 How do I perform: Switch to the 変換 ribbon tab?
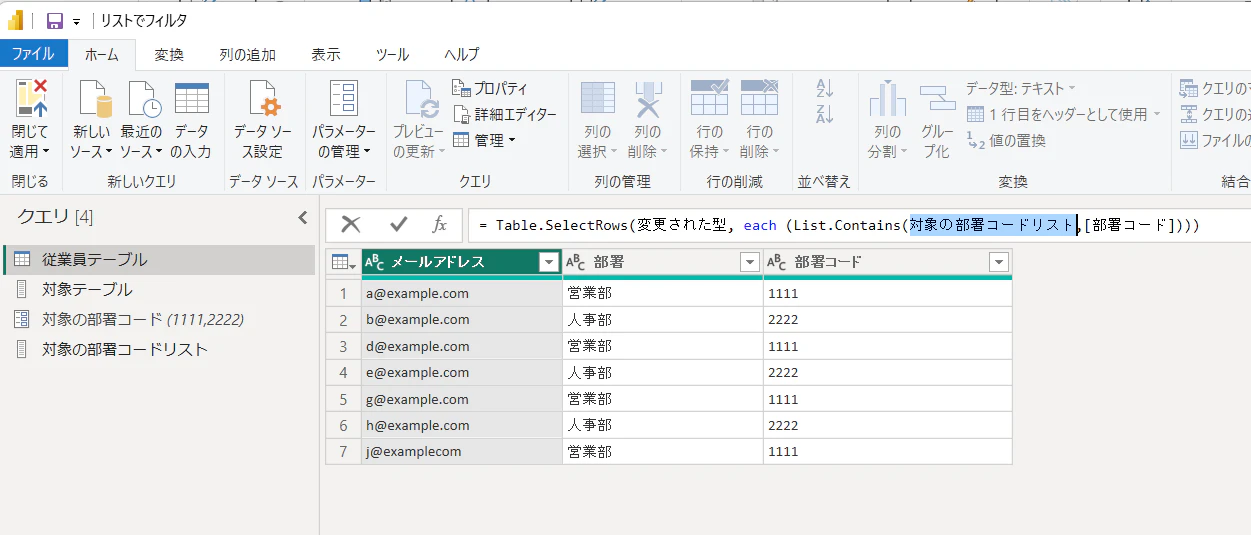tap(169, 54)
